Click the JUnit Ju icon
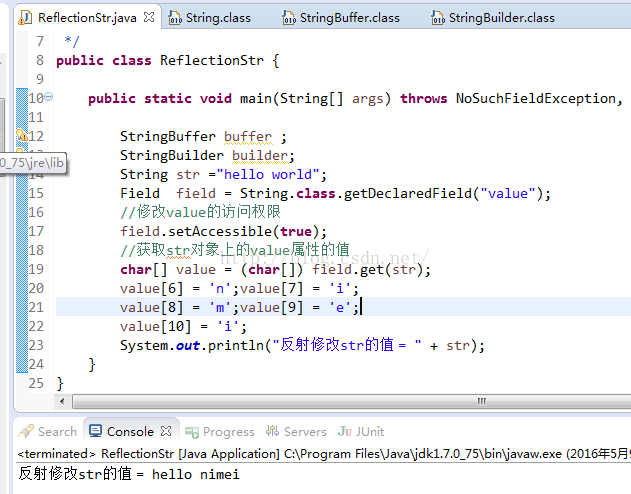The image size is (631, 494). pyautogui.click(x=345, y=431)
